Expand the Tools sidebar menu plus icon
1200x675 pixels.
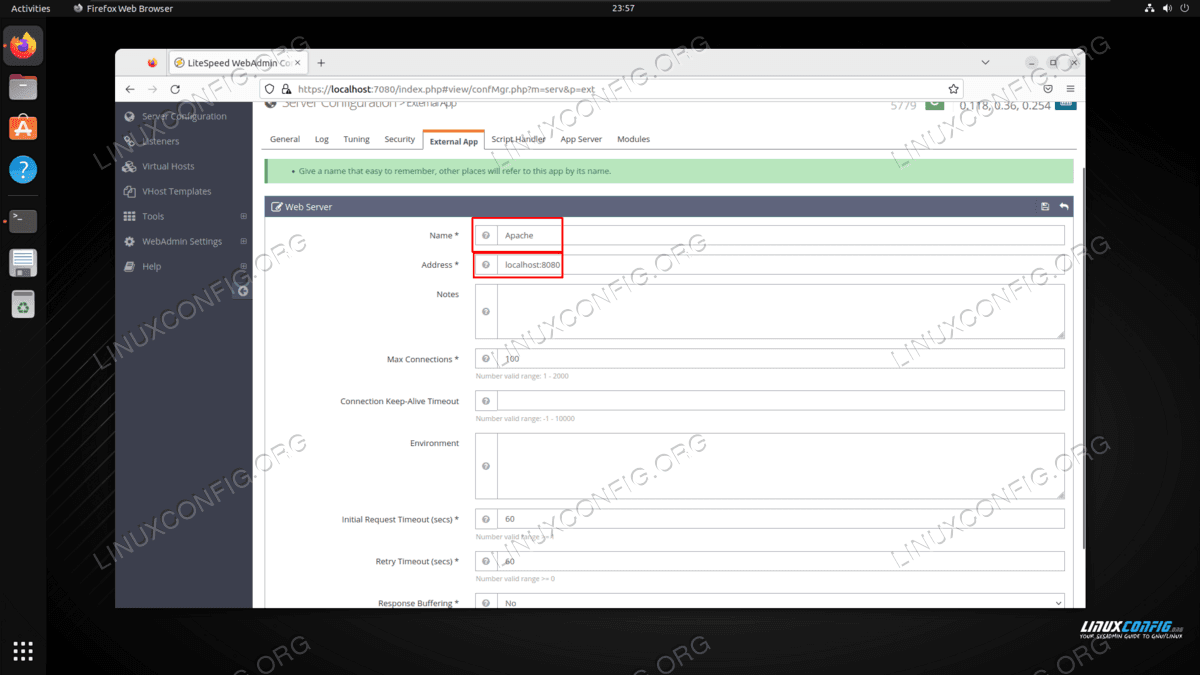pyautogui.click(x=243, y=216)
